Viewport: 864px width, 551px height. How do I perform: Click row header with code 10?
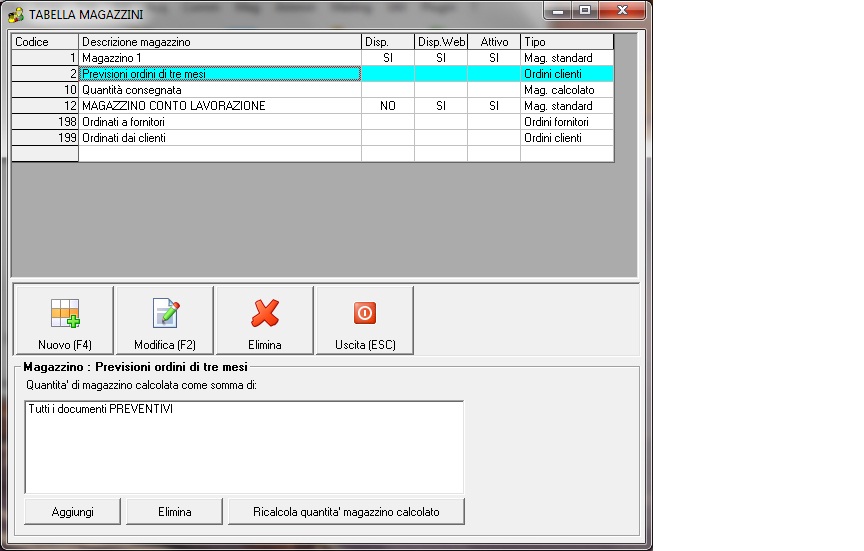[45, 90]
